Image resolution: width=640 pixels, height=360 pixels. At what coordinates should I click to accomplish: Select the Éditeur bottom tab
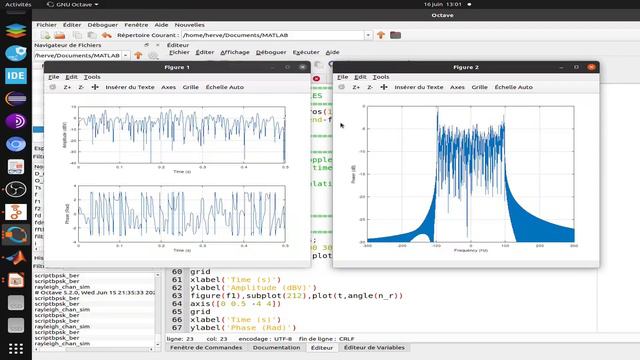322,347
